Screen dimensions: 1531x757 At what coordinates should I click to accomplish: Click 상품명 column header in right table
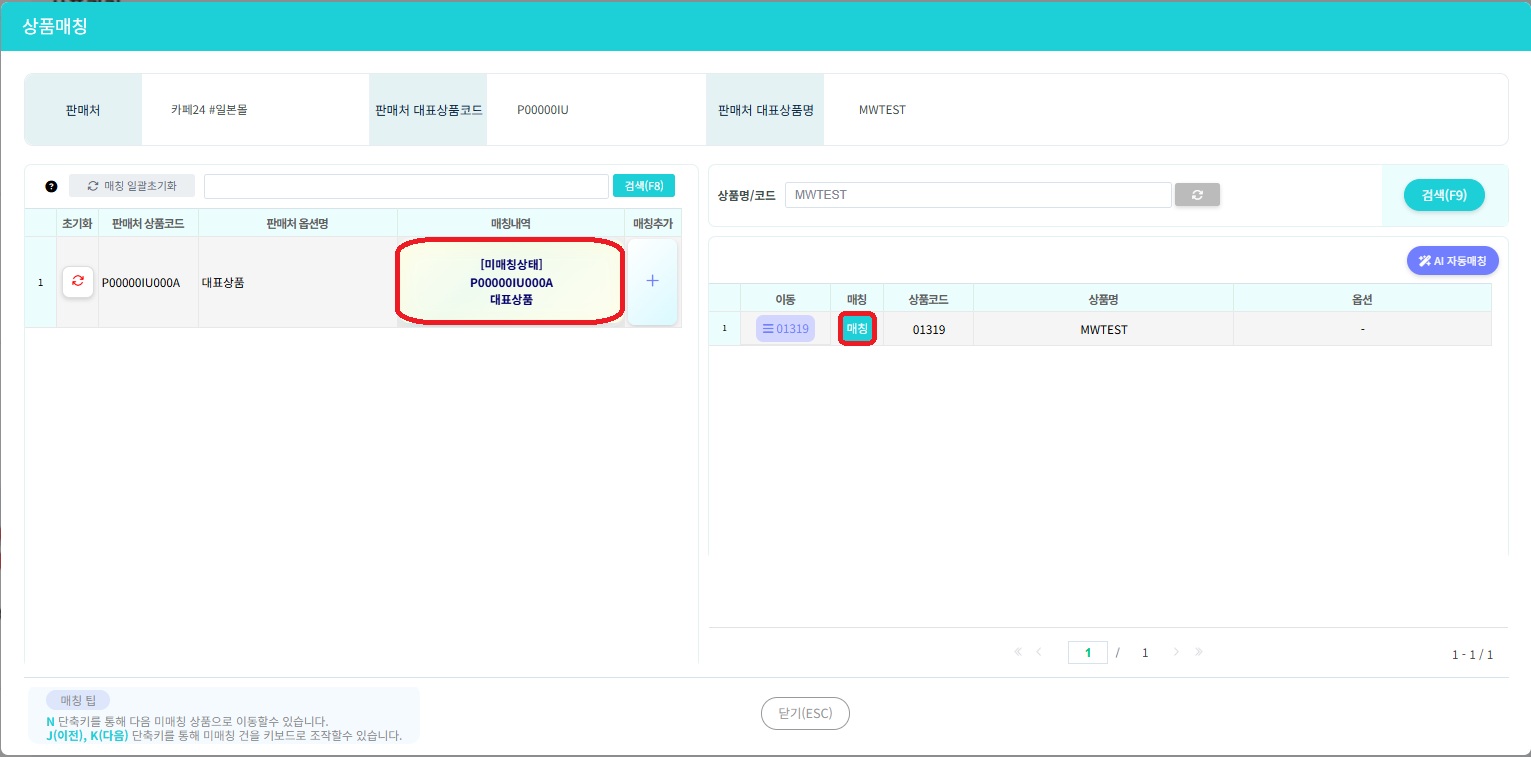pyautogui.click(x=1103, y=298)
